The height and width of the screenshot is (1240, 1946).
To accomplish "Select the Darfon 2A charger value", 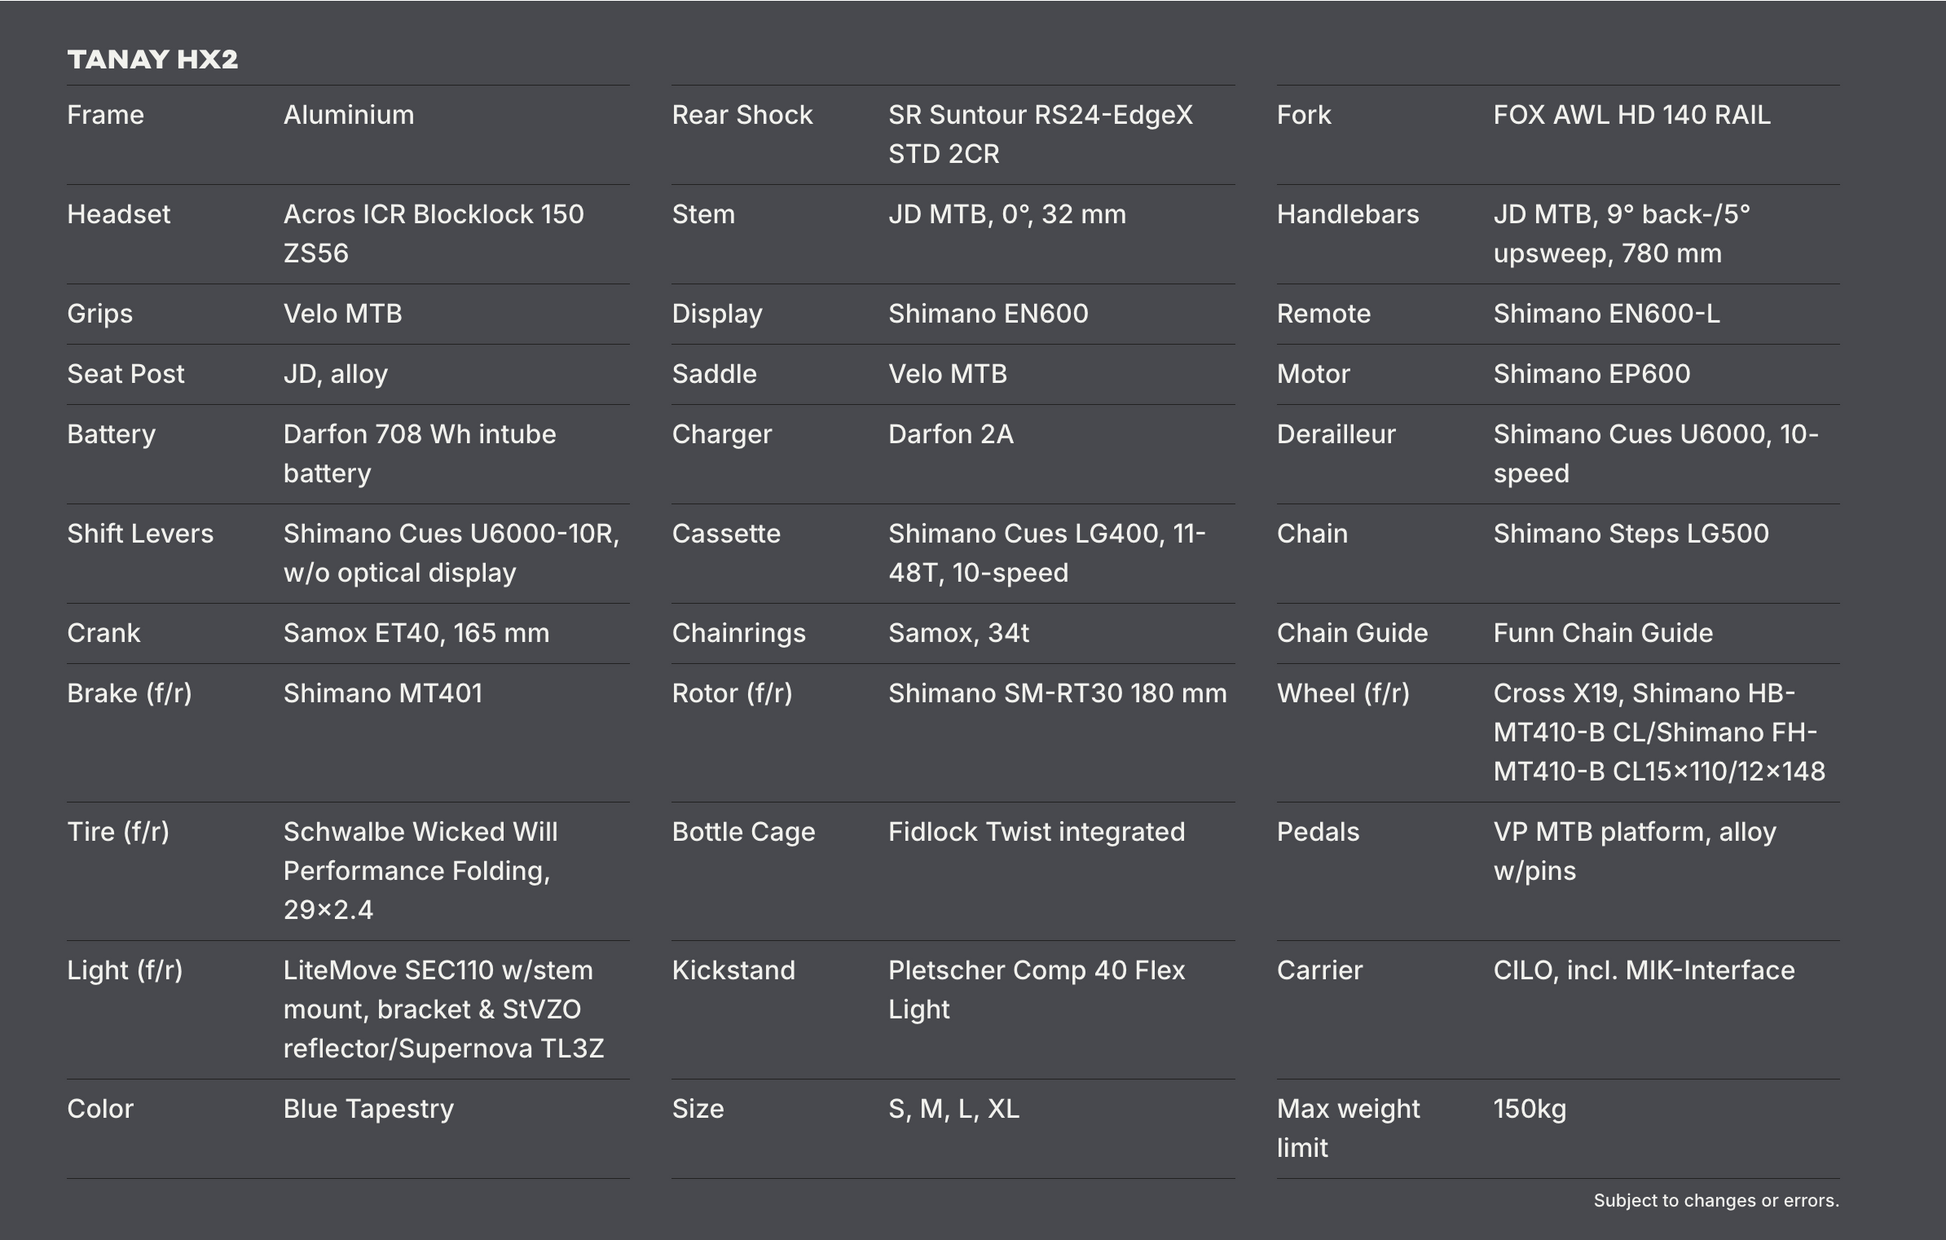I will point(950,434).
